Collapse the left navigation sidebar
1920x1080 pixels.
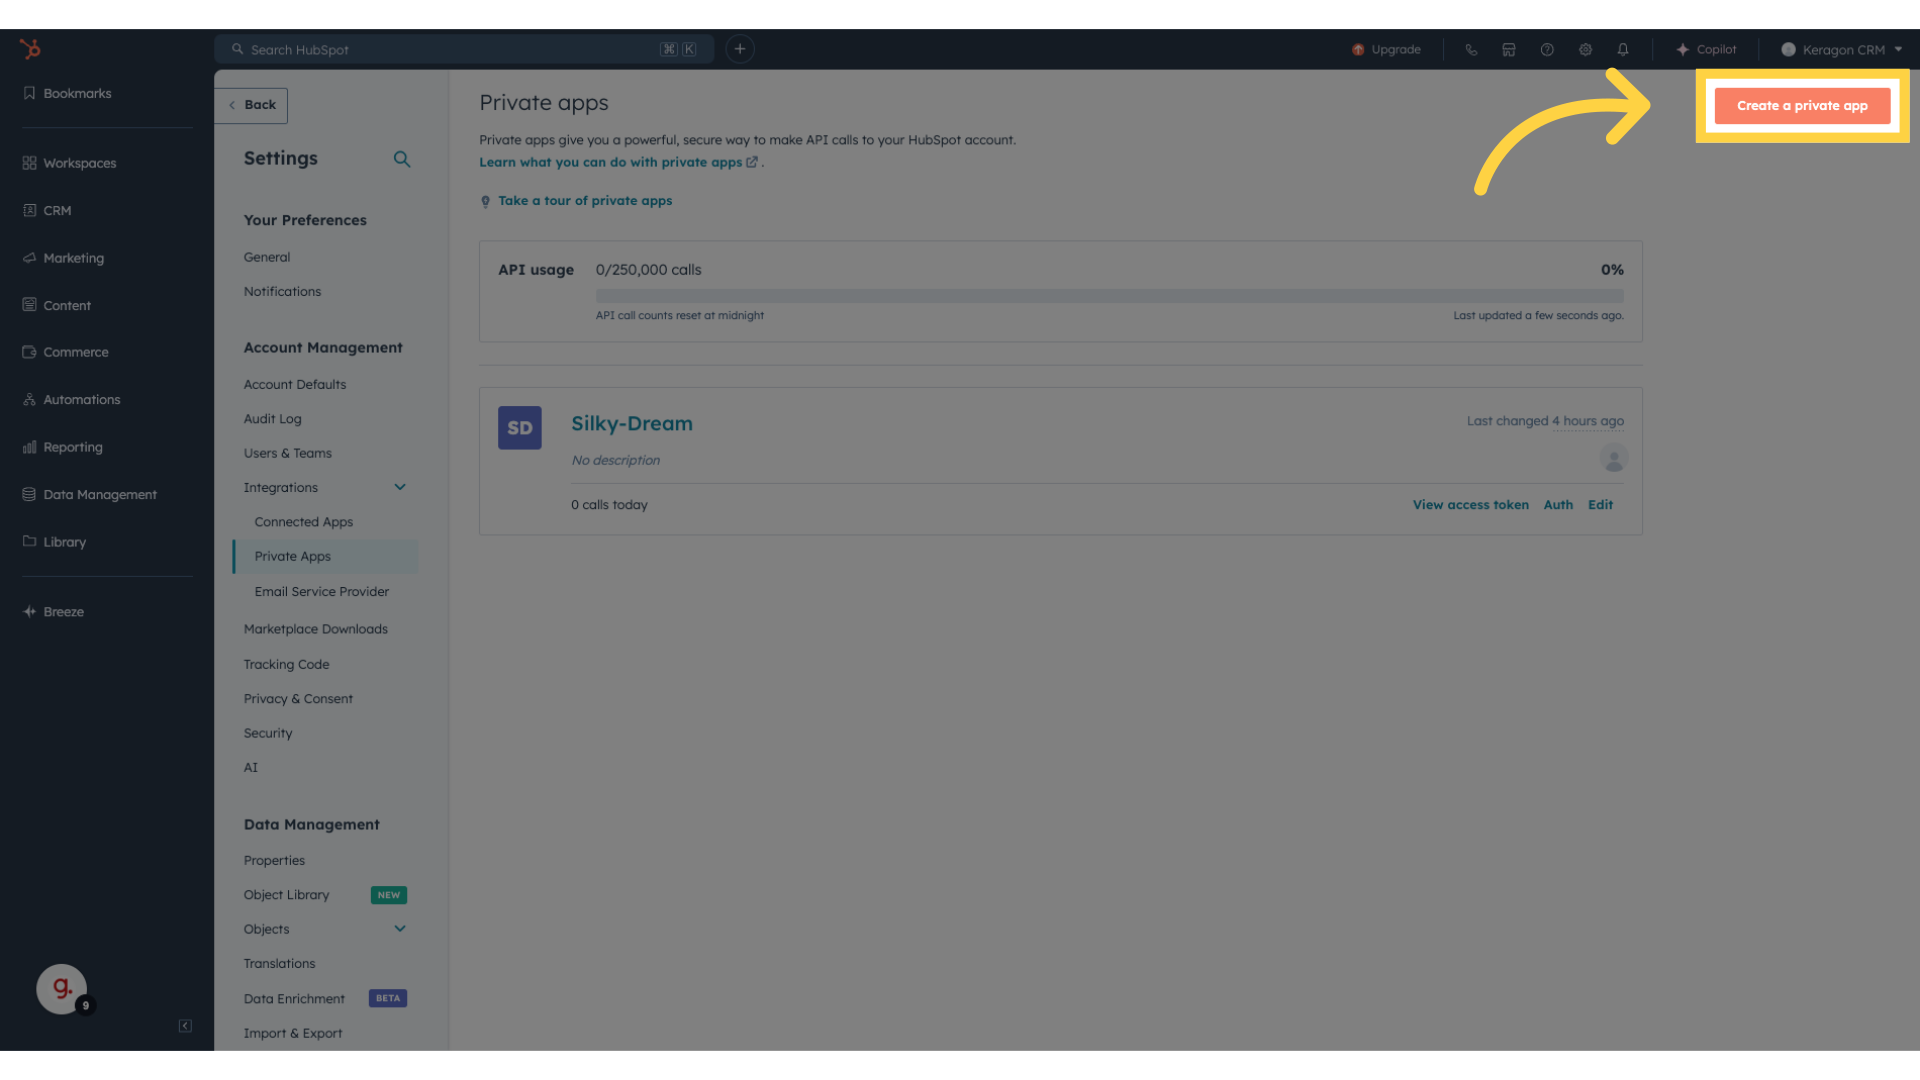coord(185,1026)
